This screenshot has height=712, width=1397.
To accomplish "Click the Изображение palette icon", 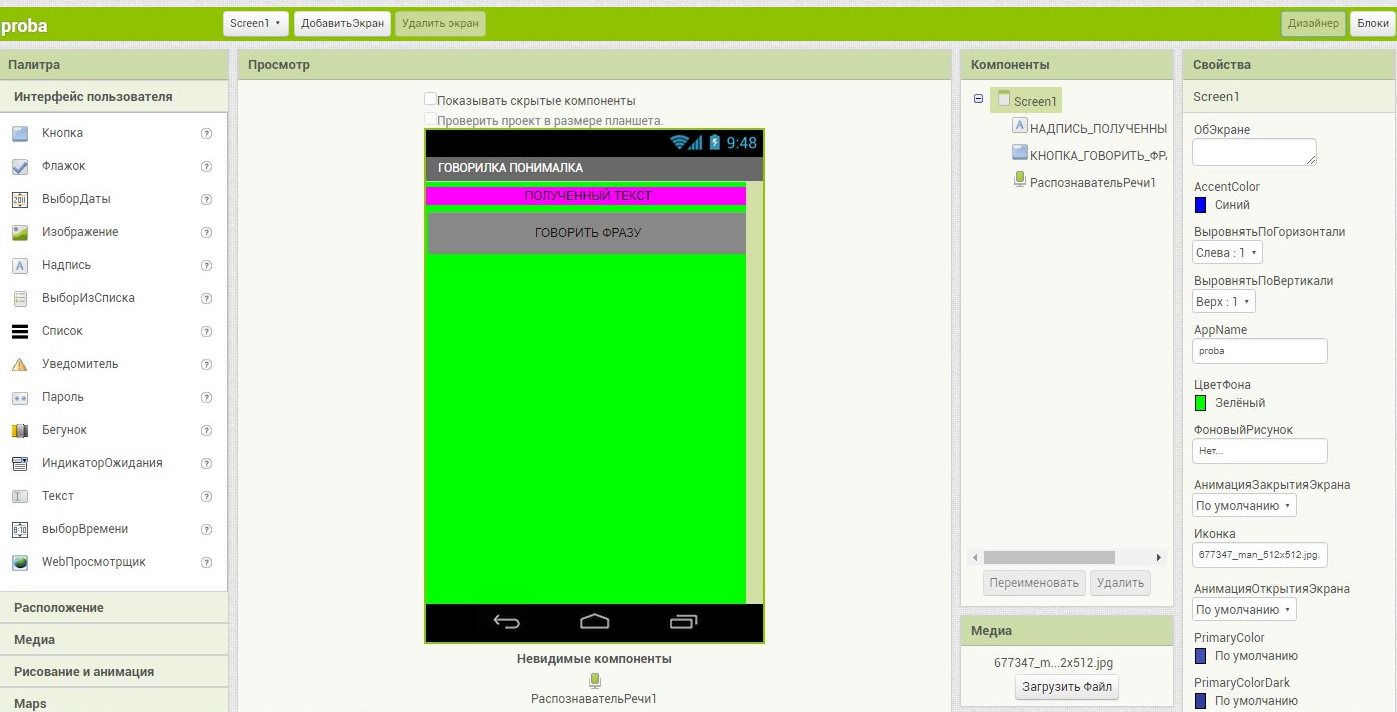I will 20,232.
